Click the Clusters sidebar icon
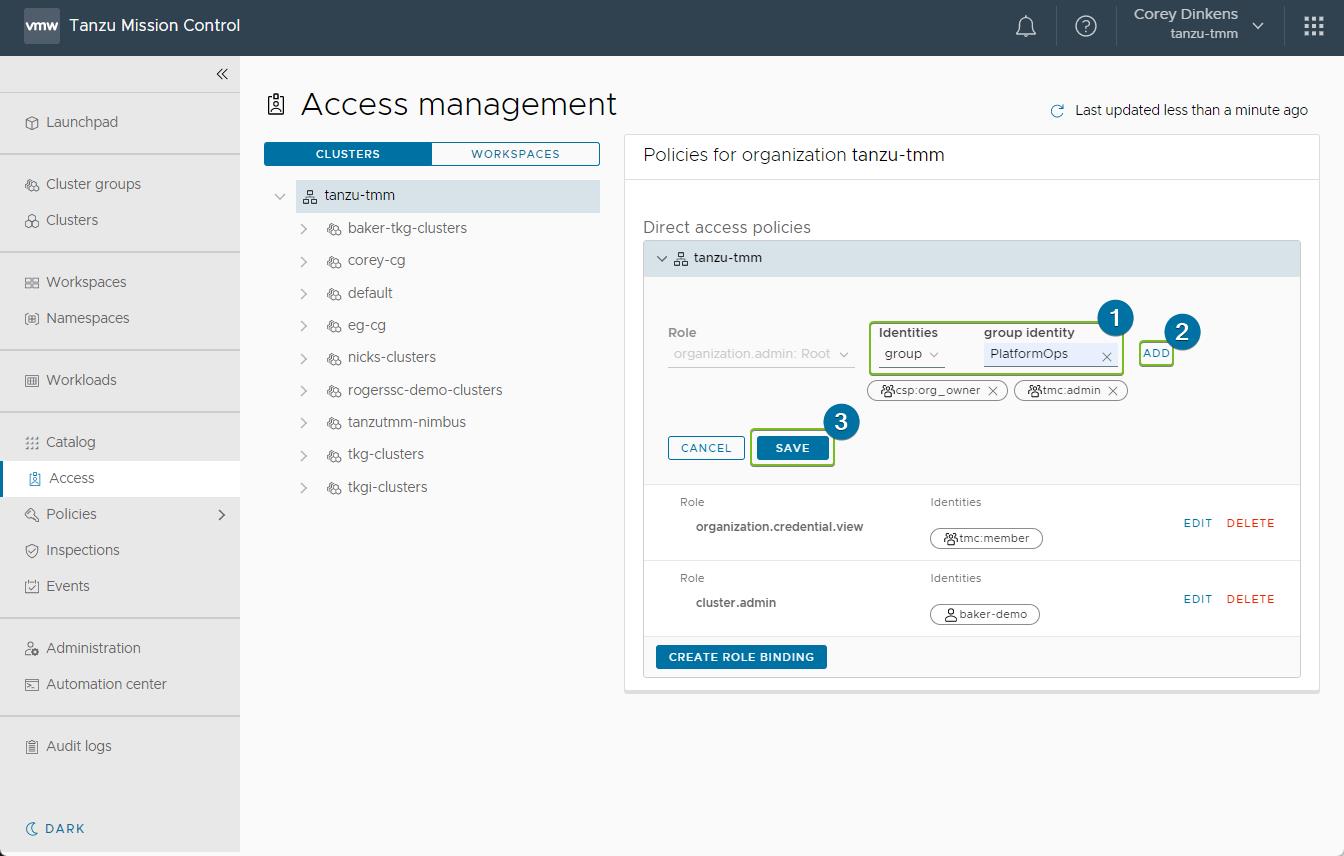 click(x=32, y=221)
